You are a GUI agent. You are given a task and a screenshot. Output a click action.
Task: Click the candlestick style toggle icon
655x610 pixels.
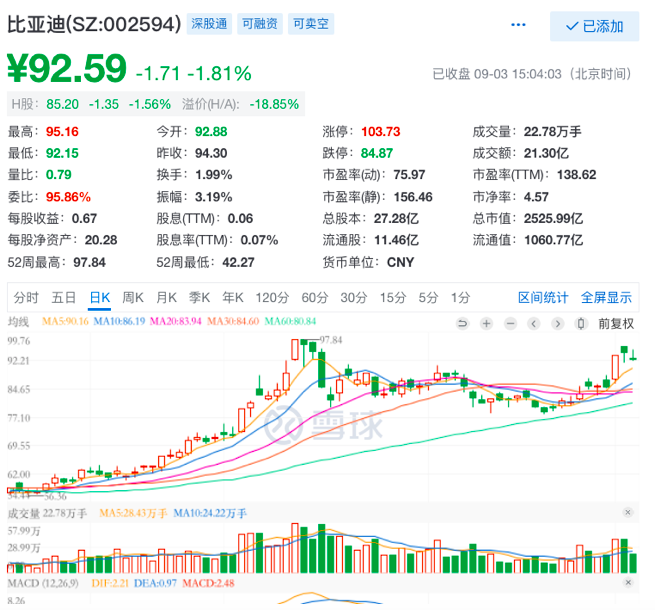(x=581, y=323)
